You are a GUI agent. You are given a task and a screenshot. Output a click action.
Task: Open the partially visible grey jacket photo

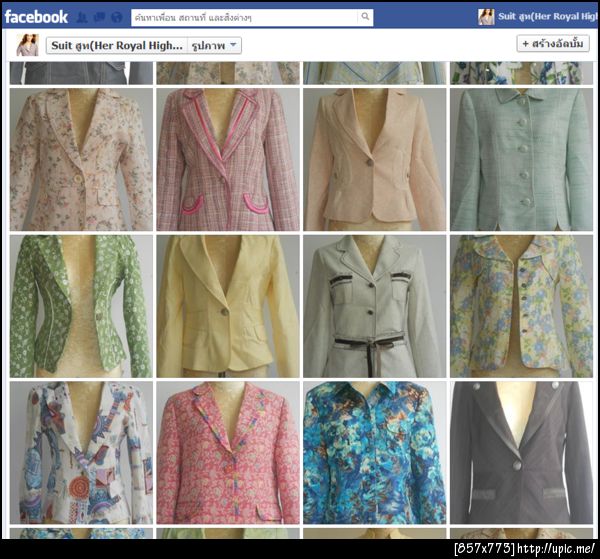coord(81,73)
